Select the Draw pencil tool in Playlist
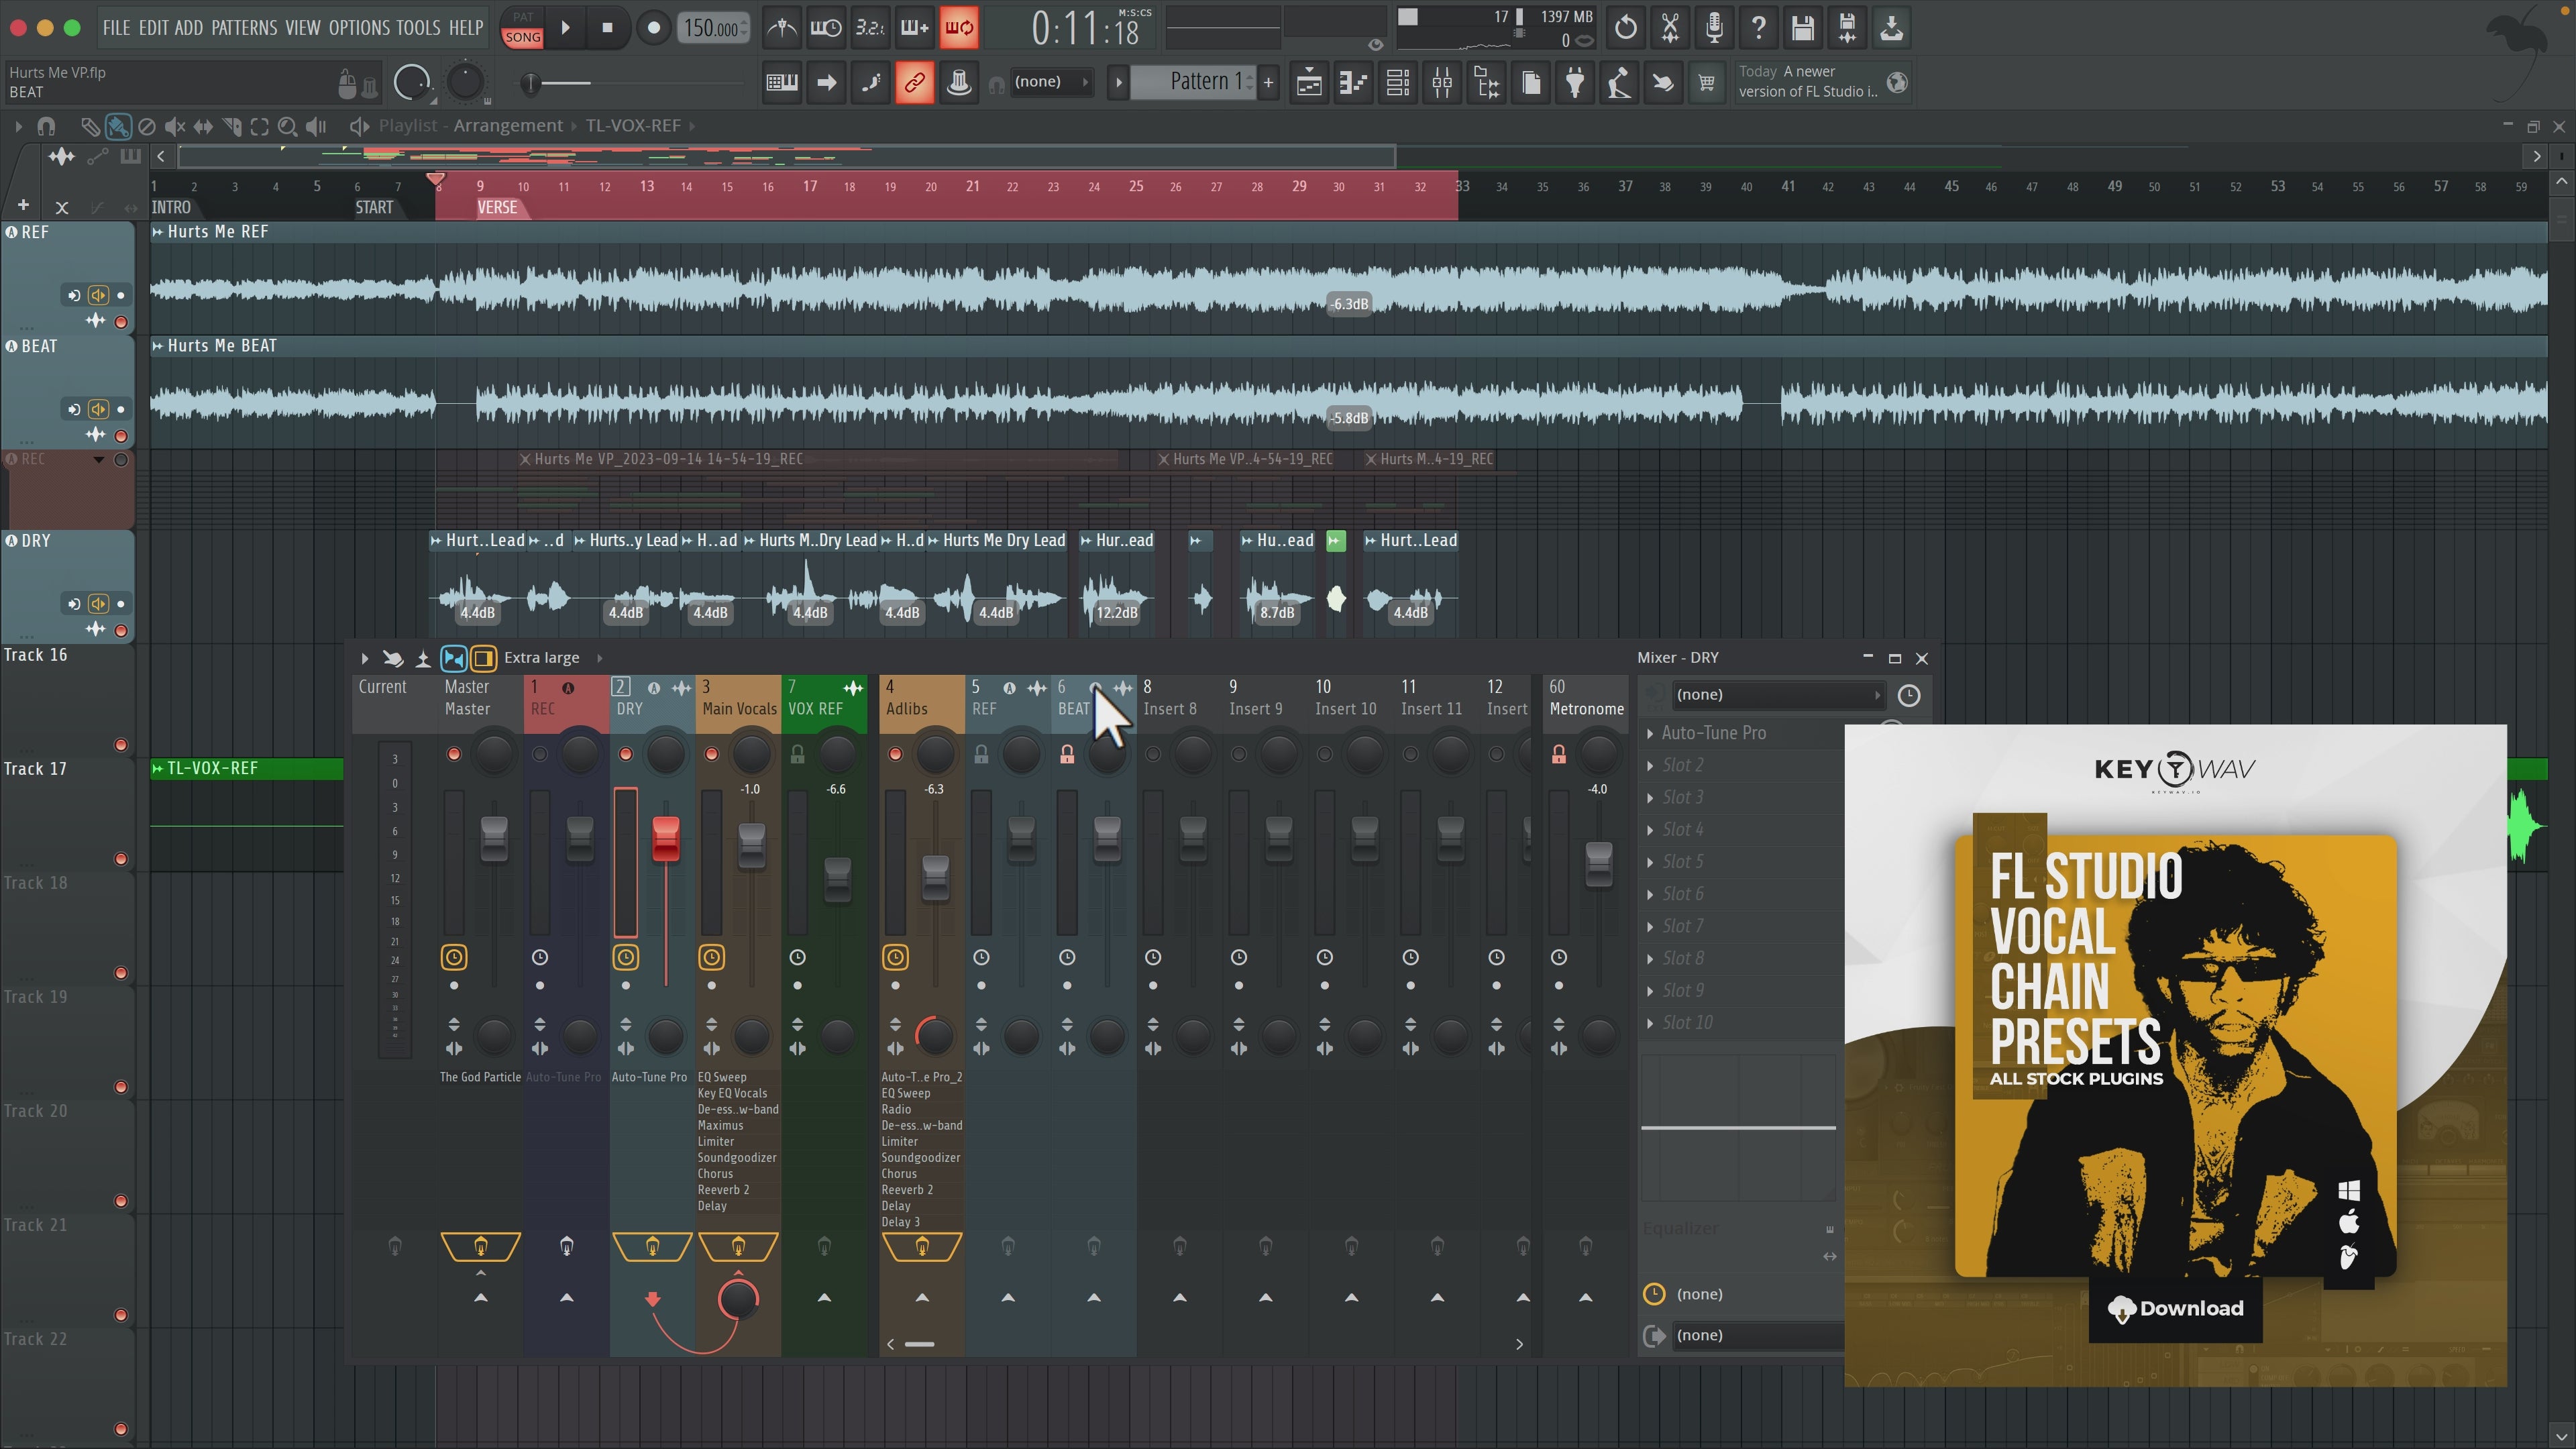The width and height of the screenshot is (2576, 1449). [90, 126]
